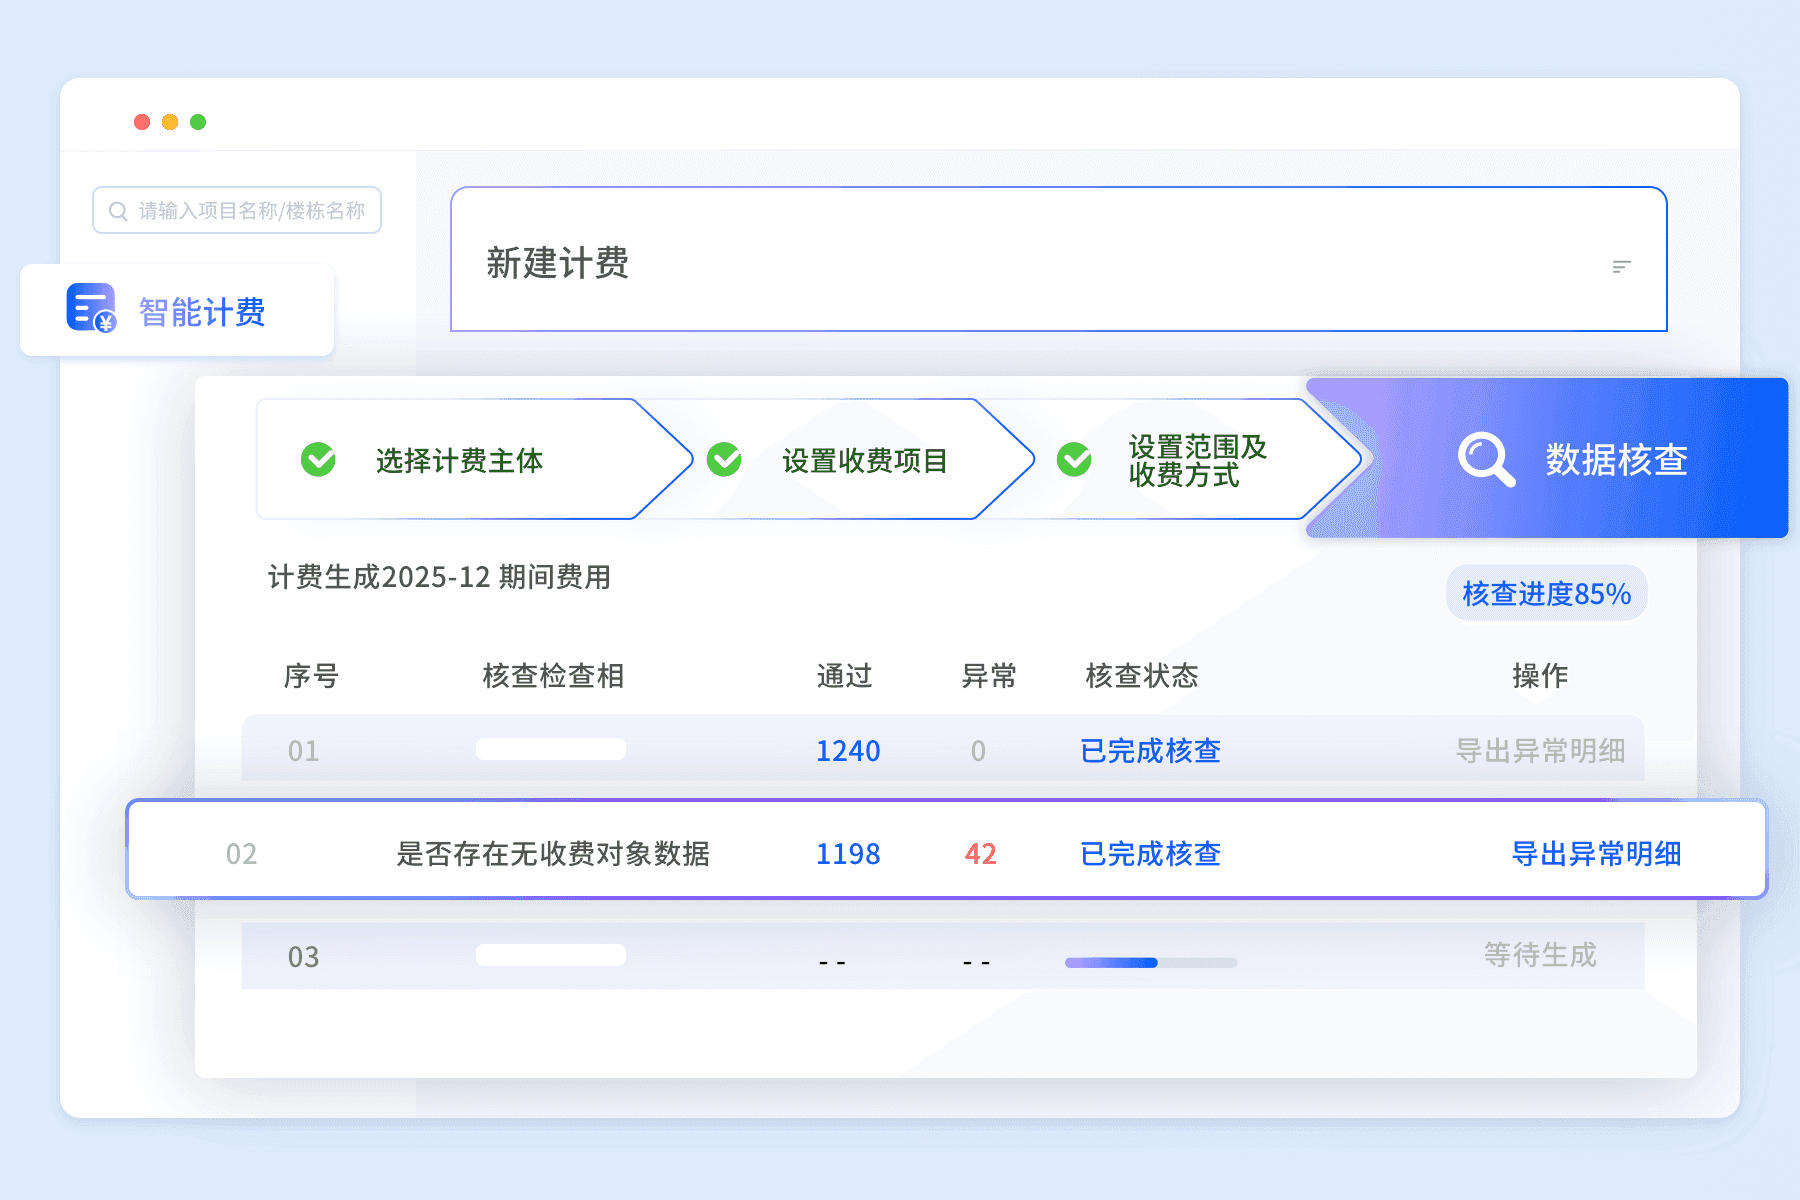Screen dimensions: 1800x1200
Task: Click the 智能计费 billing document icon
Action: point(91,308)
